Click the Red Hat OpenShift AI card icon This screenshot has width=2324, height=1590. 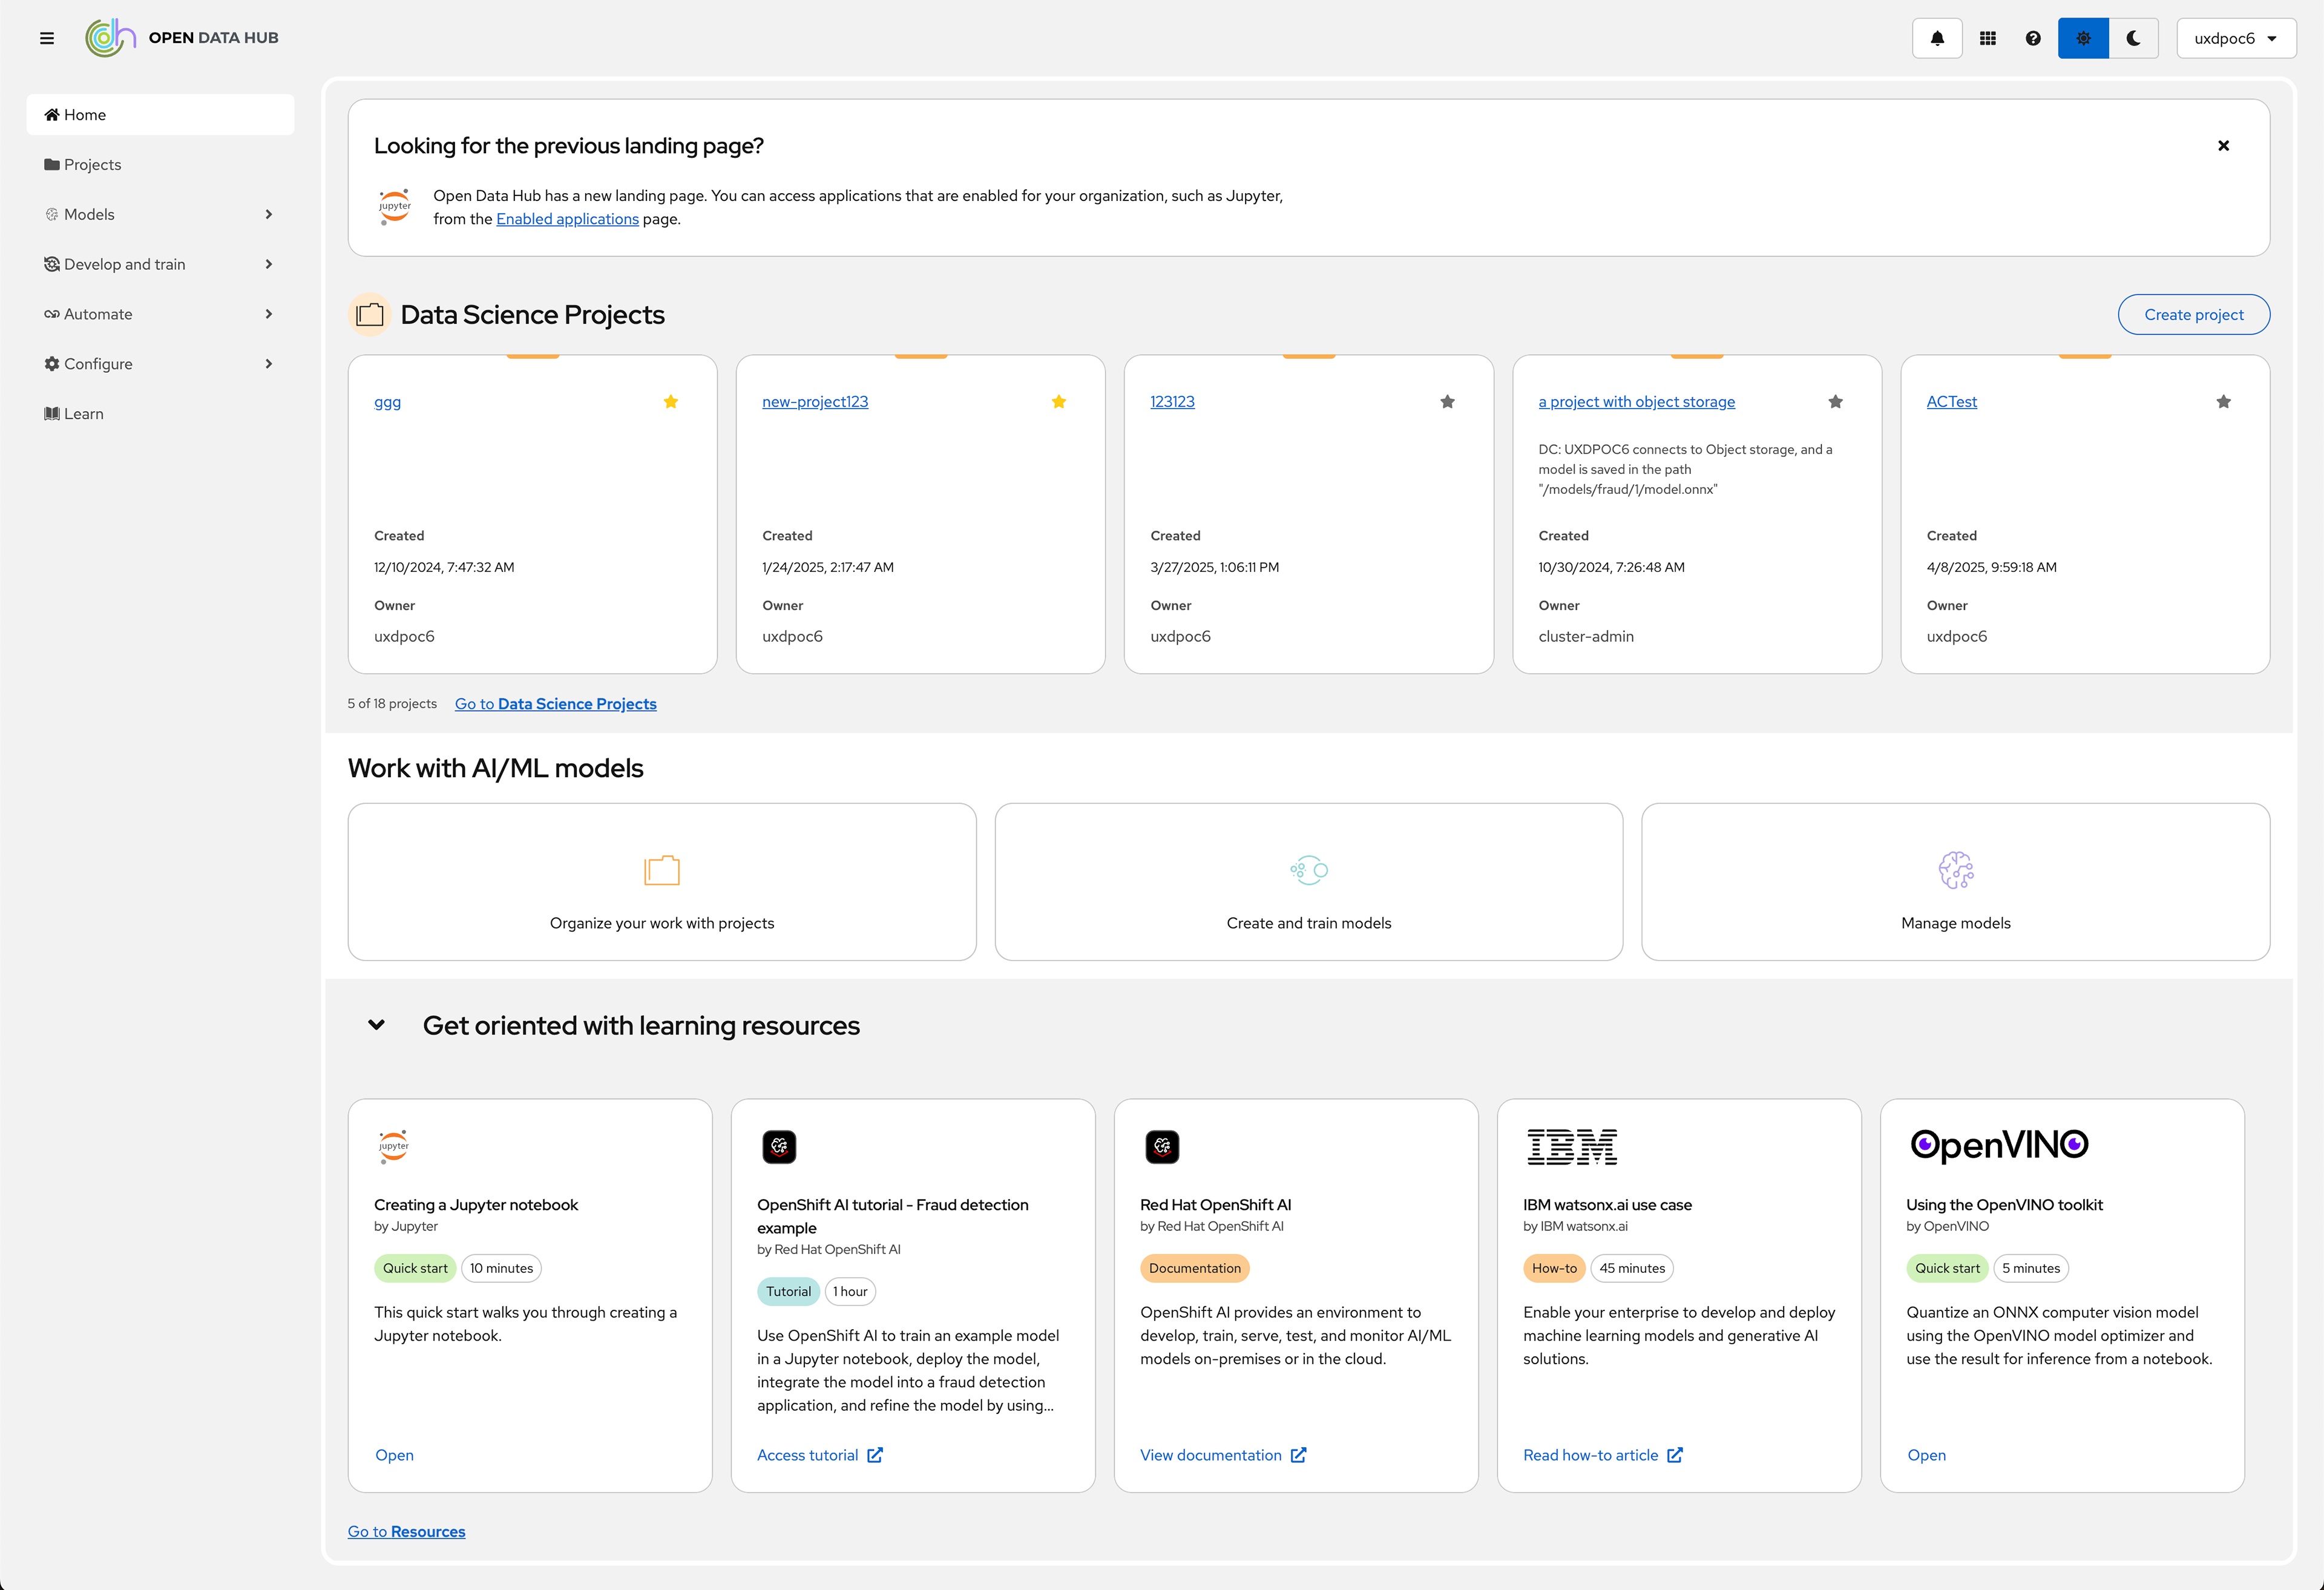click(1162, 1147)
